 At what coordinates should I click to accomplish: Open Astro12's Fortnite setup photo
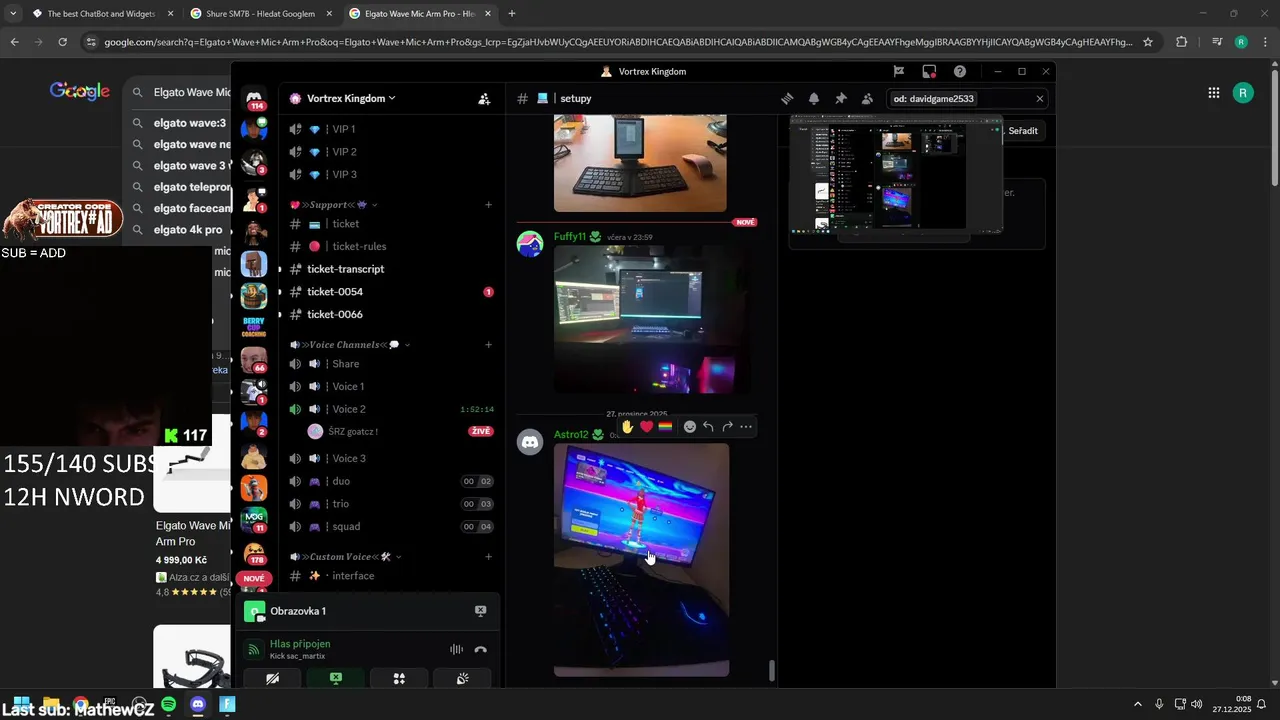coord(641,560)
